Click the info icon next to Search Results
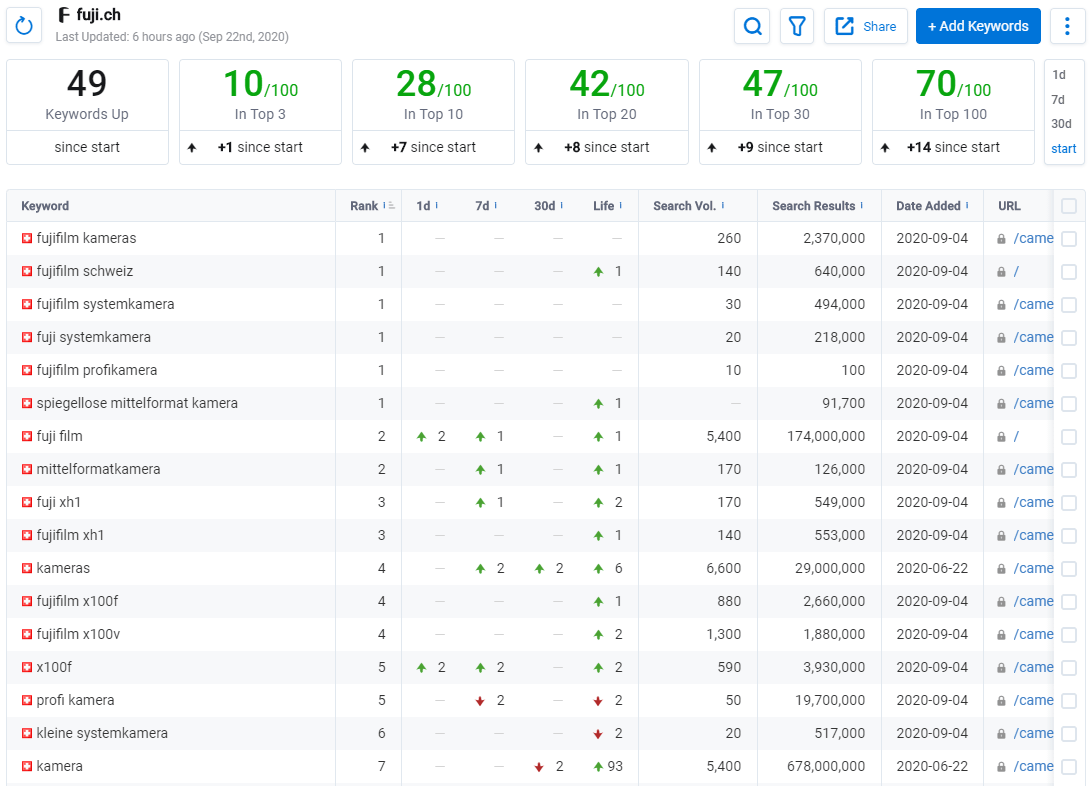 pyautogui.click(x=862, y=206)
